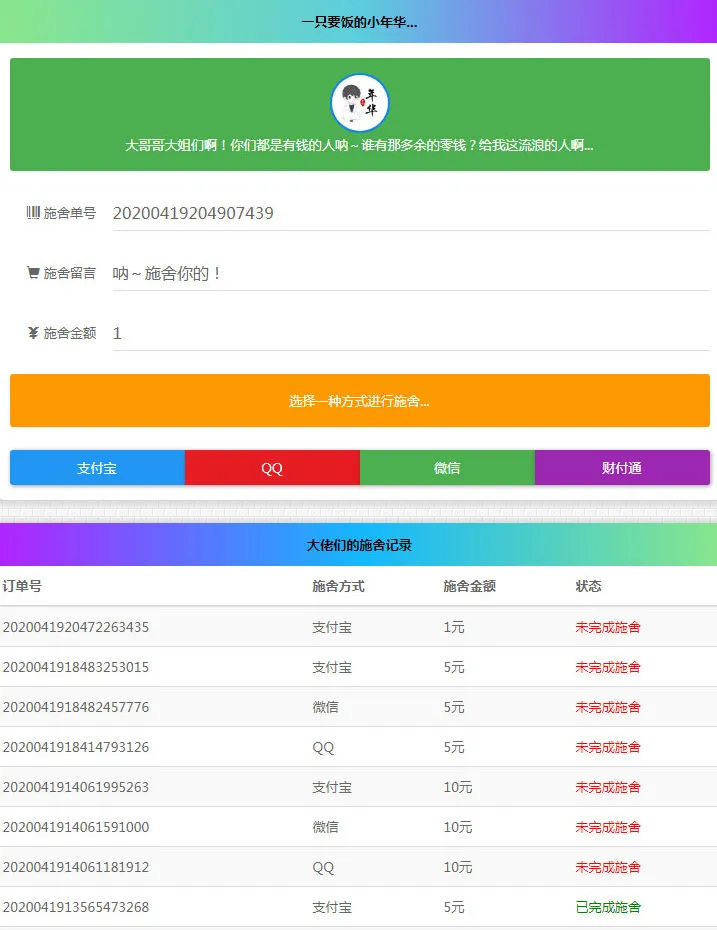Screen dimensions: 717x930
Task: Select order number 2020041918414793126
Action: (x=76, y=747)
